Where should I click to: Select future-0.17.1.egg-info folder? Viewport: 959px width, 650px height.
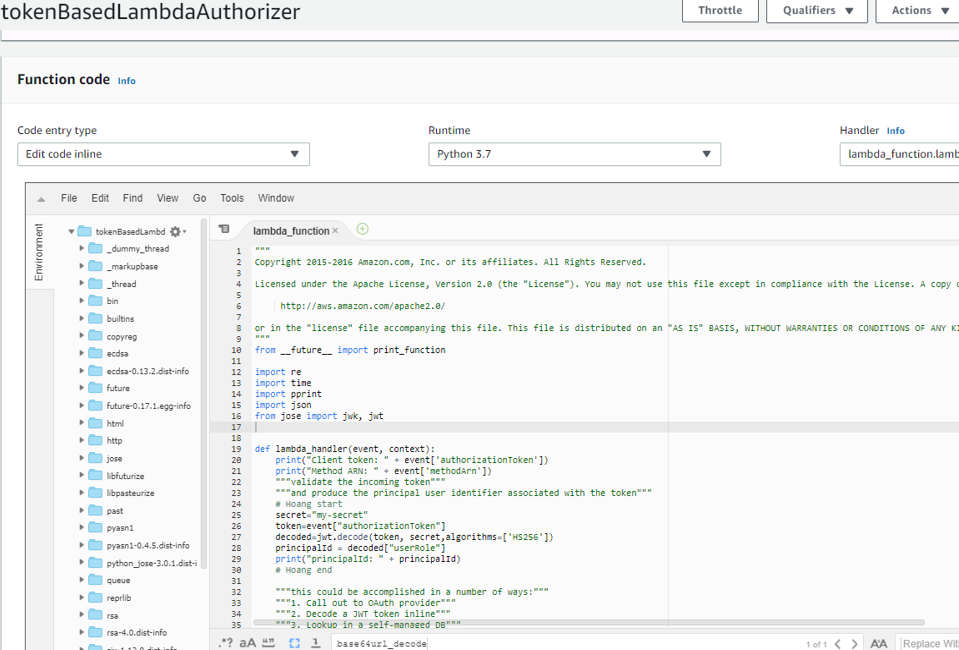pyautogui.click(x=149, y=405)
